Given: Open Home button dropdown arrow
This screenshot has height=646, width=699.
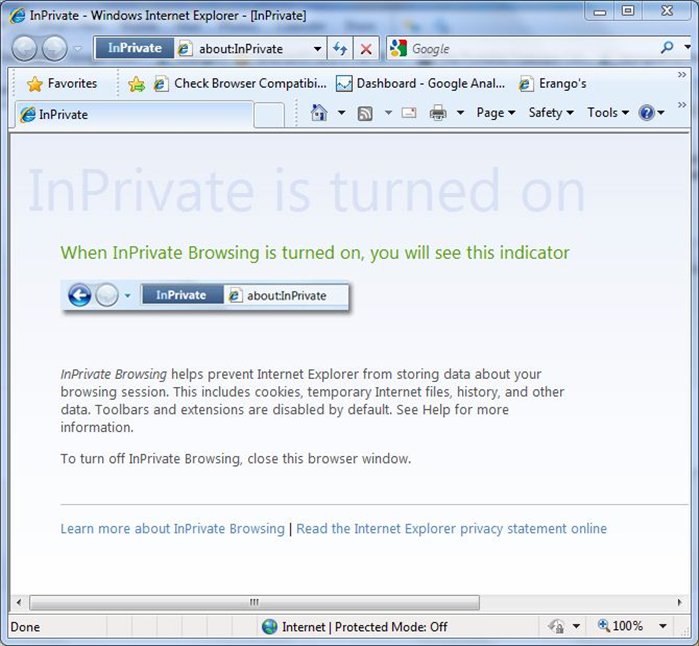Looking at the screenshot, I should click(341, 113).
